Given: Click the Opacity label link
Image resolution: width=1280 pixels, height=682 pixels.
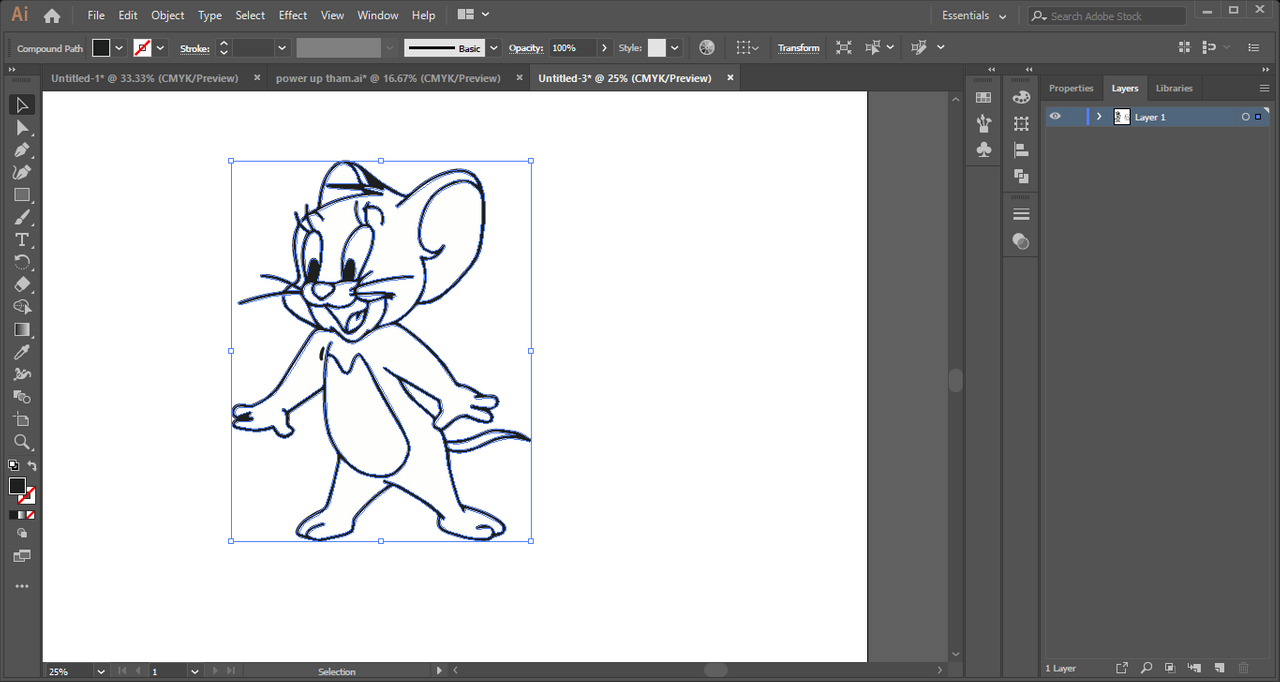Looking at the screenshot, I should (x=525, y=48).
